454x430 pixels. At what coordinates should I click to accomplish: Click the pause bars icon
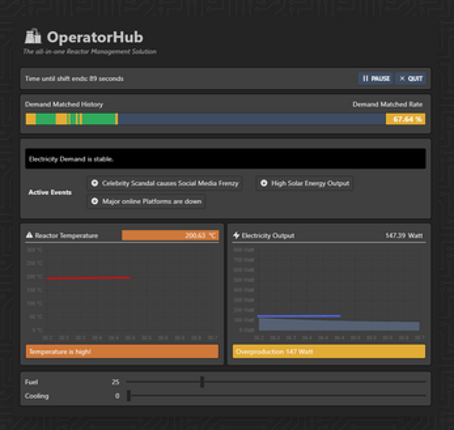pyautogui.click(x=365, y=79)
